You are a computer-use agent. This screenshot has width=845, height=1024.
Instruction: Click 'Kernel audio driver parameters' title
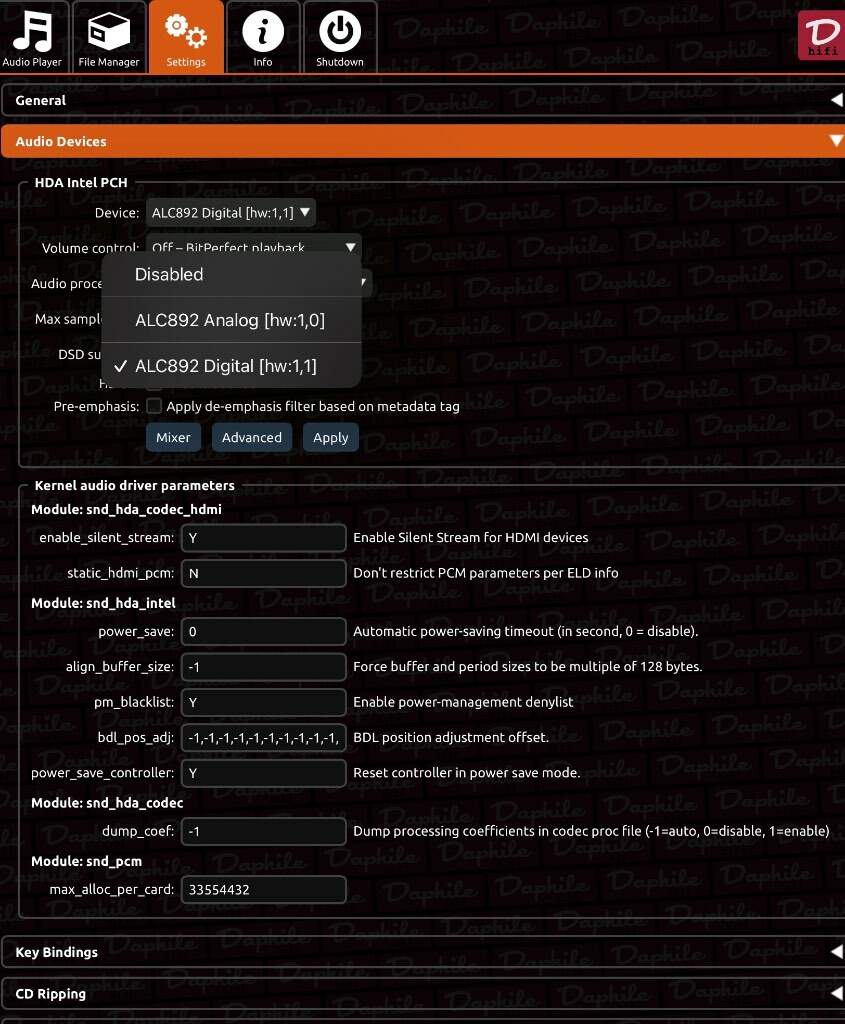click(x=135, y=485)
